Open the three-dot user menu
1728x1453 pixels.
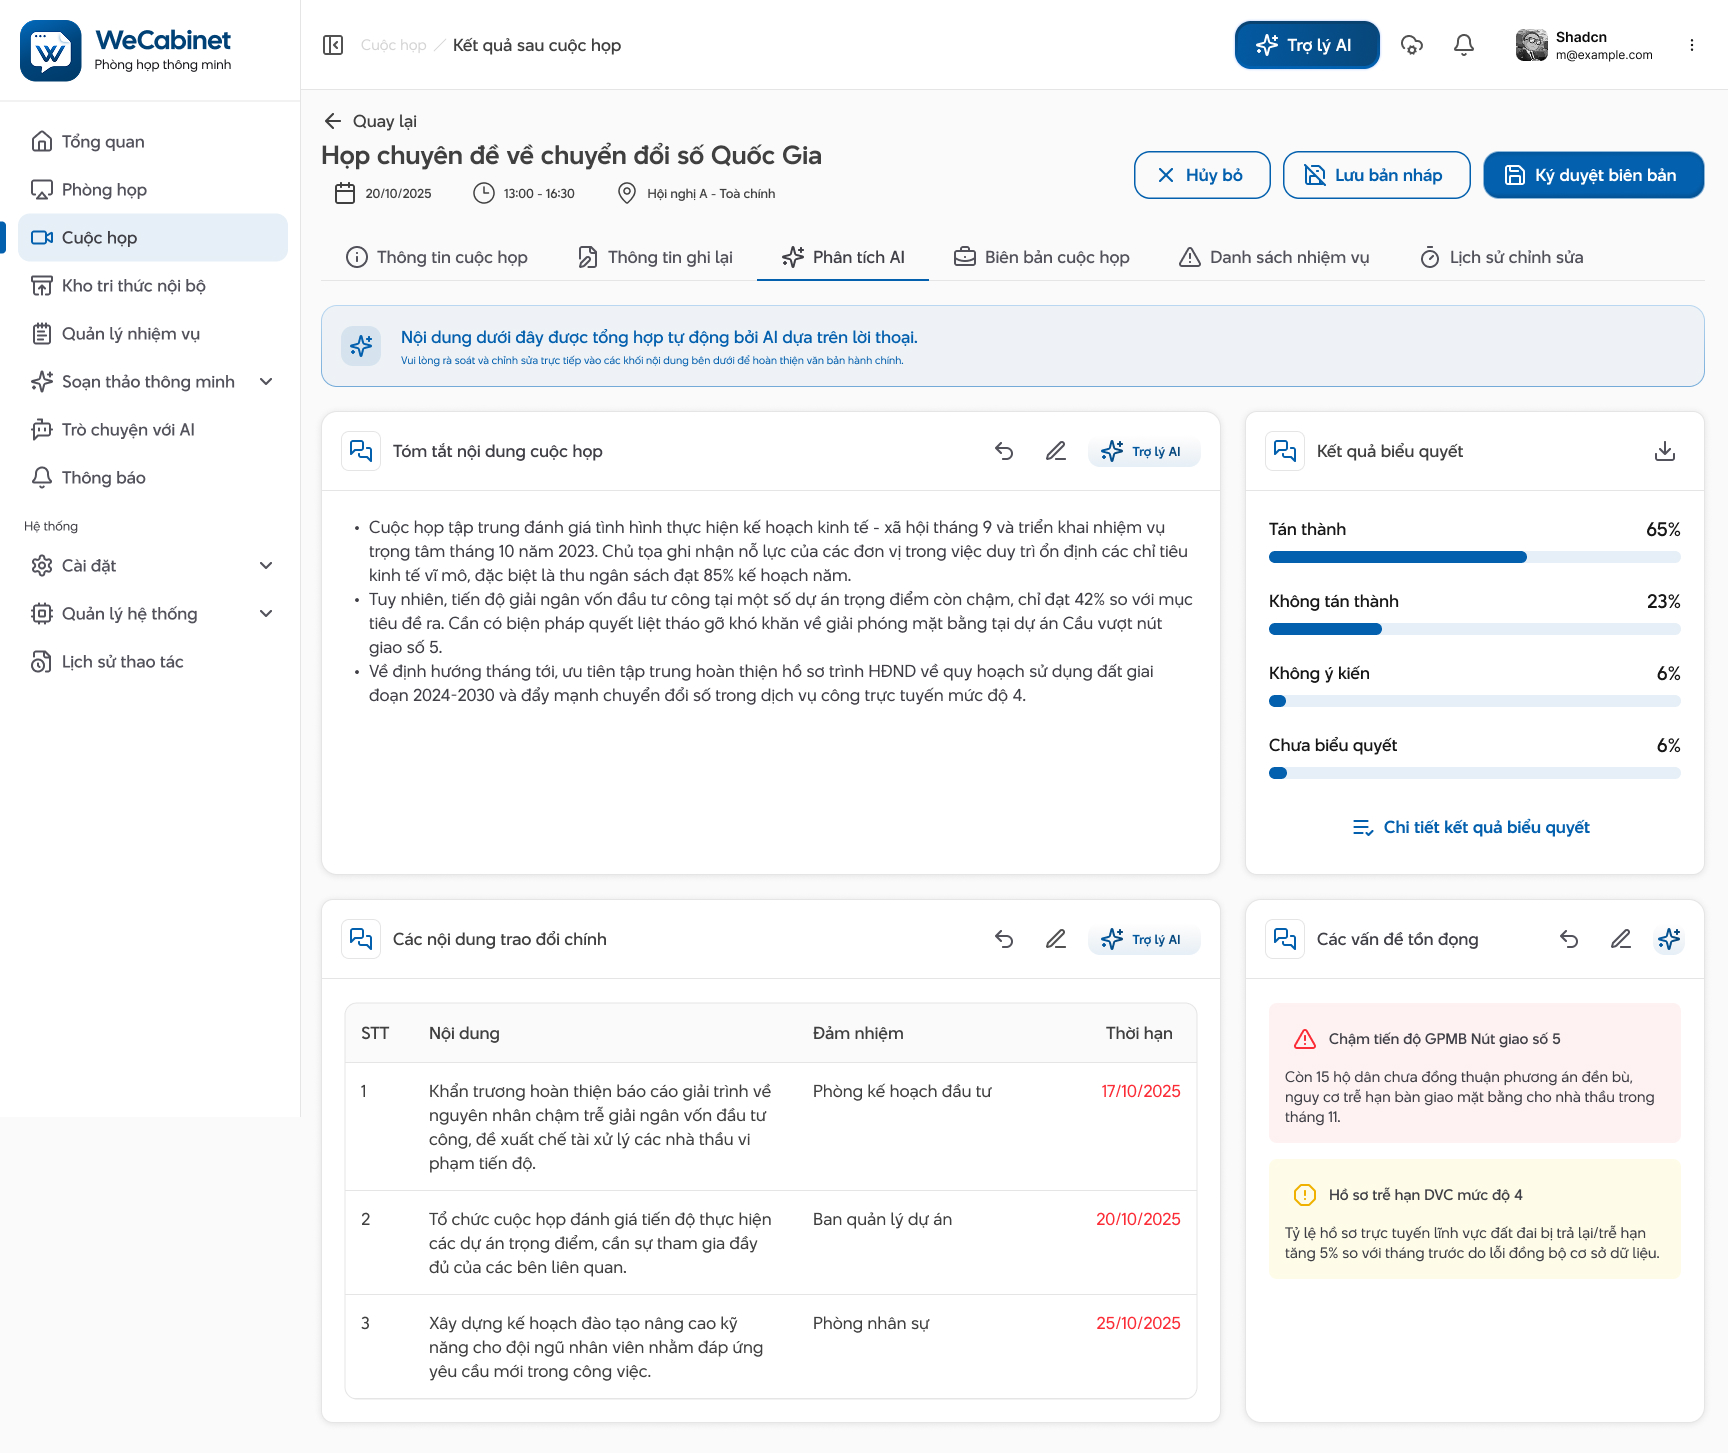(1692, 45)
